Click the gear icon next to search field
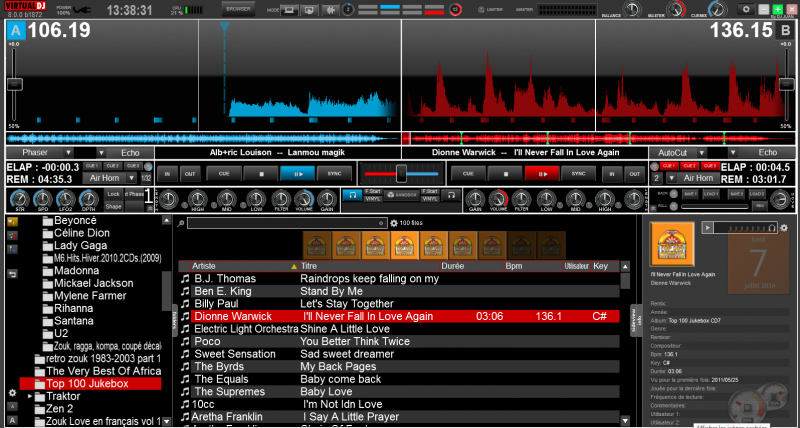The height and width of the screenshot is (428, 800). [x=394, y=223]
